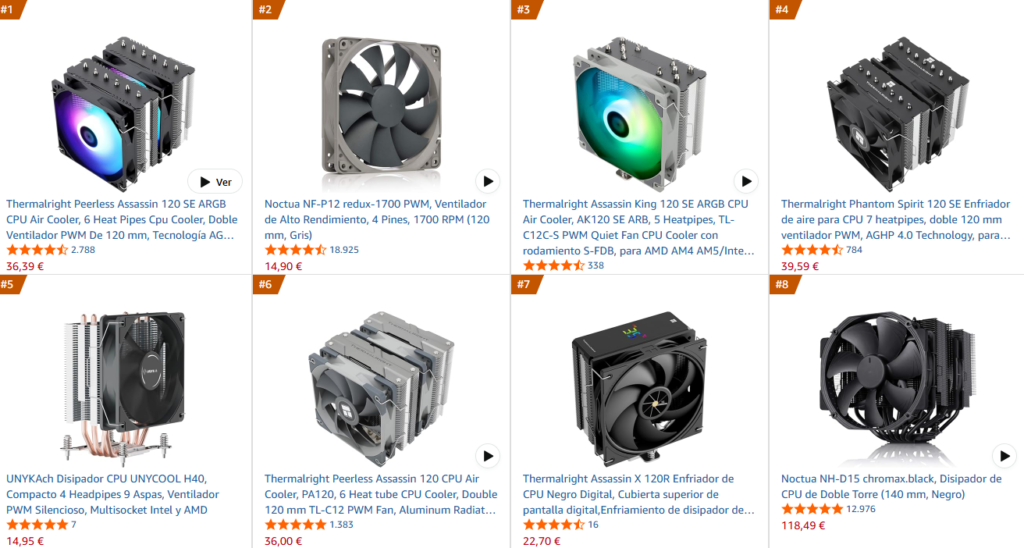View 18.925 reviews for Noctua fan
Screen dimensions: 1024x548
point(344,250)
